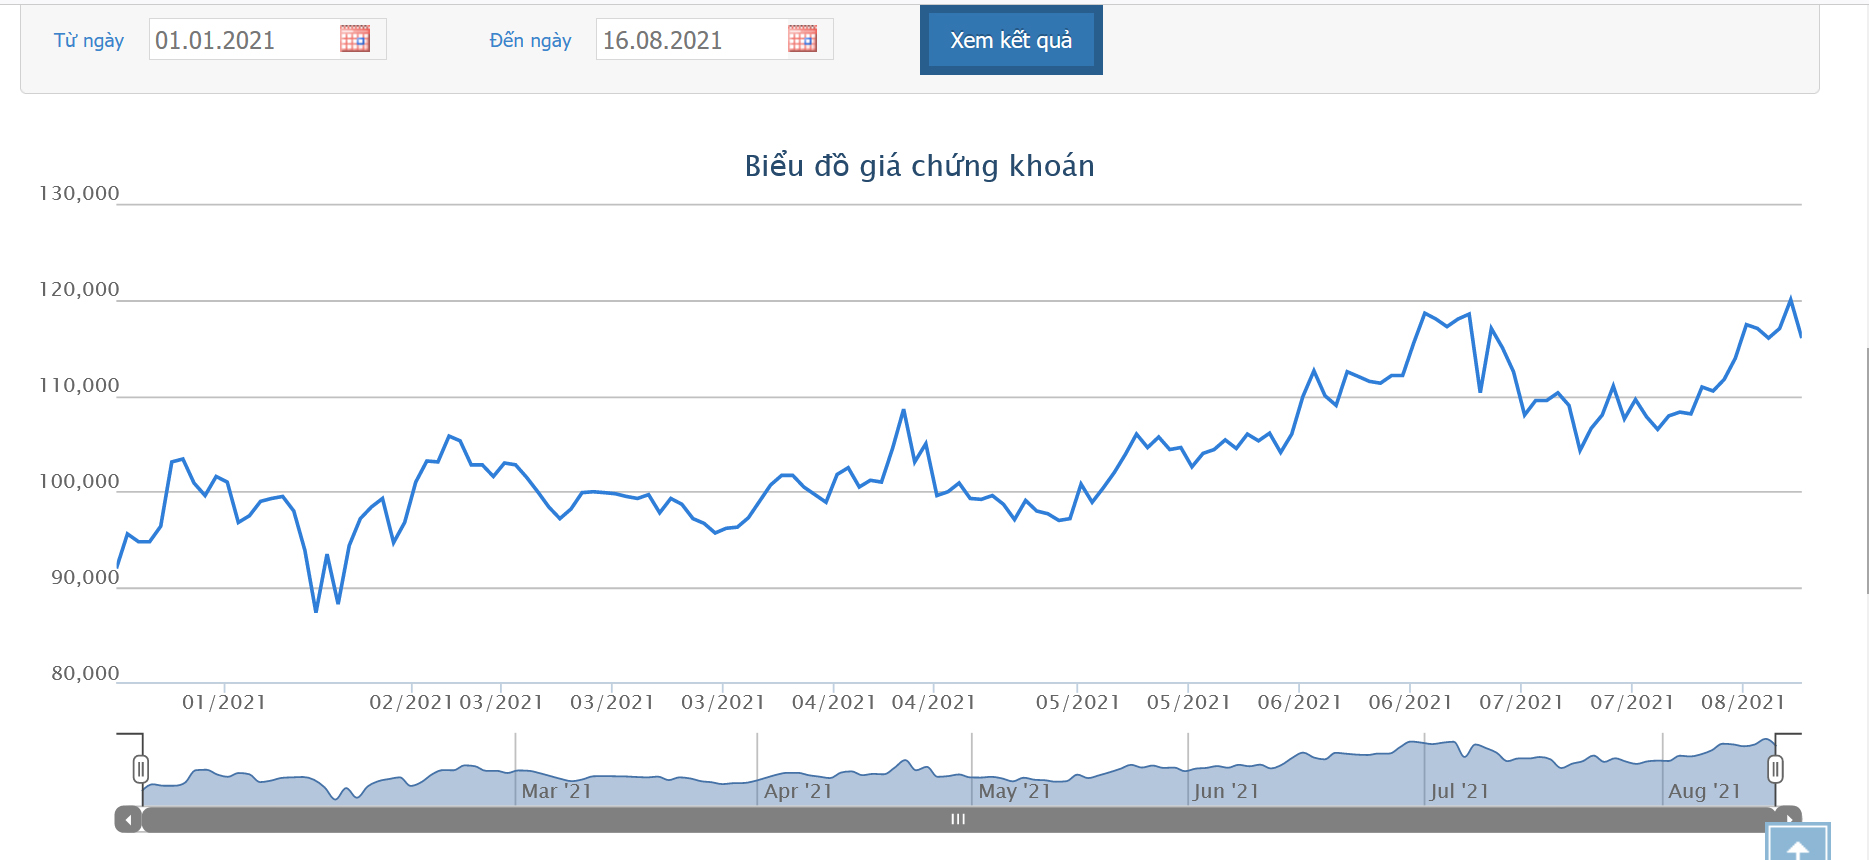Viewport: 1869px width, 860px height.
Task: Click the Aug '21 marker in navigator
Action: (x=1704, y=791)
